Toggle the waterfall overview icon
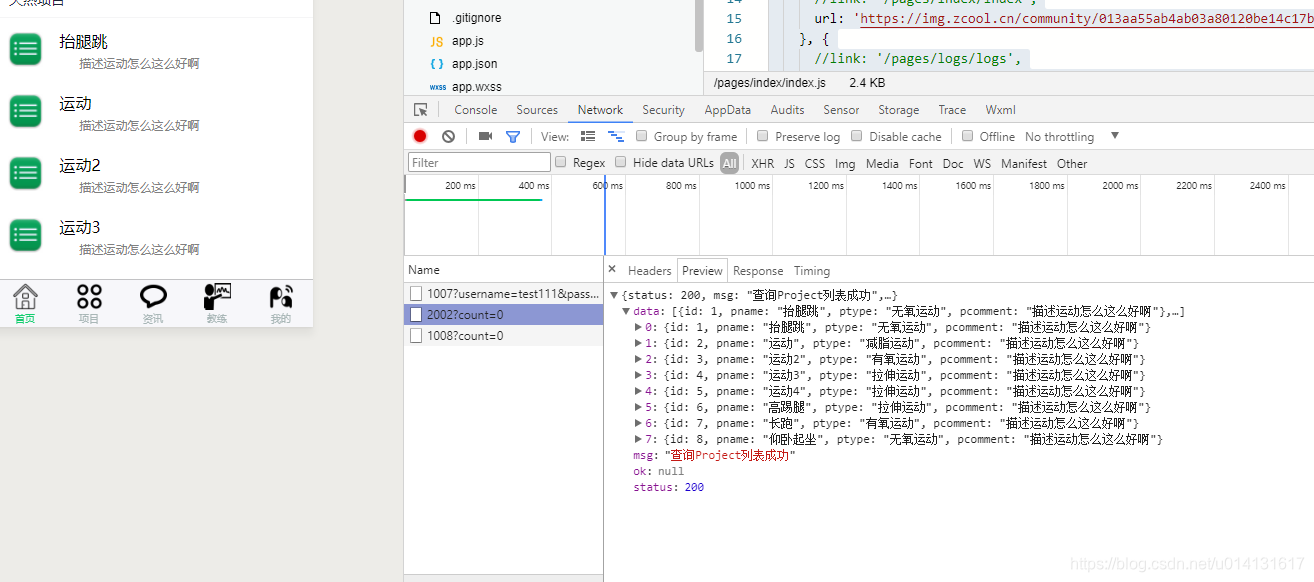Viewport: 1314px width, 582px height. coord(616,136)
